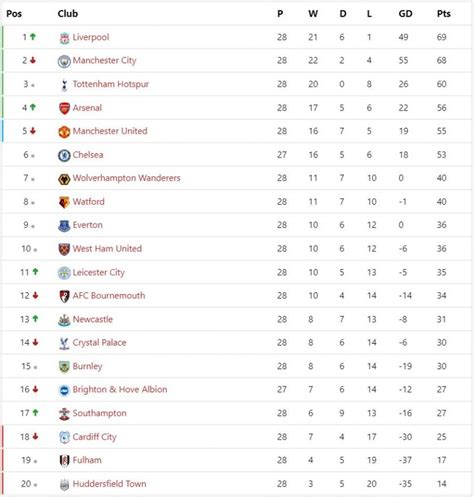Image resolution: width=474 pixels, height=497 pixels.
Task: Click the Wolverhampton Wanderers wolf crest
Action: (x=64, y=179)
